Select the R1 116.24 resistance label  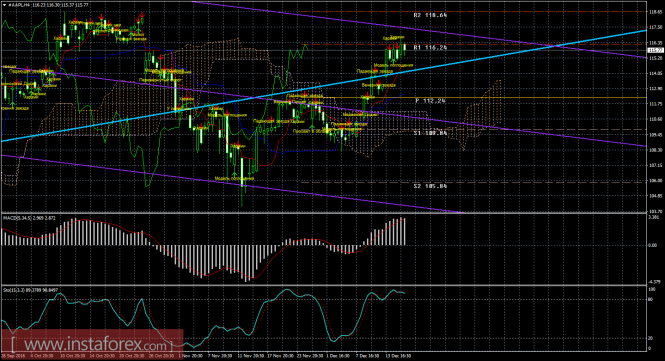(430, 48)
